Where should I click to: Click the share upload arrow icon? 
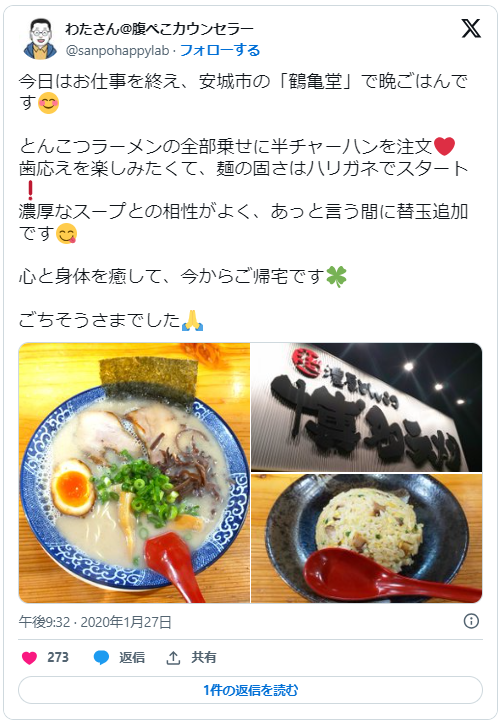173,658
